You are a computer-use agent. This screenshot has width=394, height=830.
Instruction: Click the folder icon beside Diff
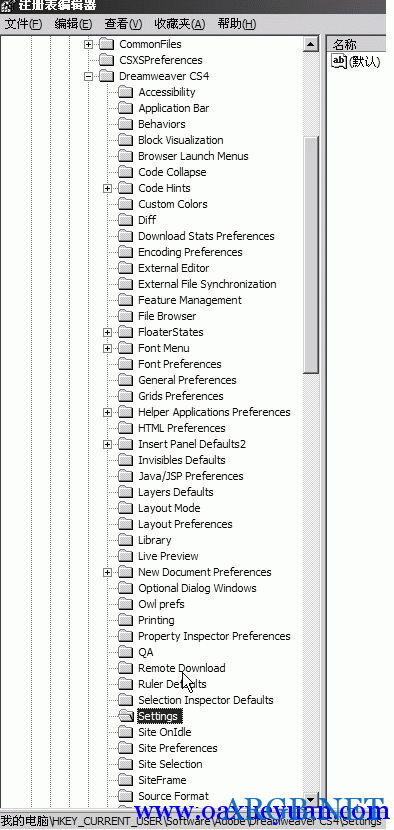126,220
